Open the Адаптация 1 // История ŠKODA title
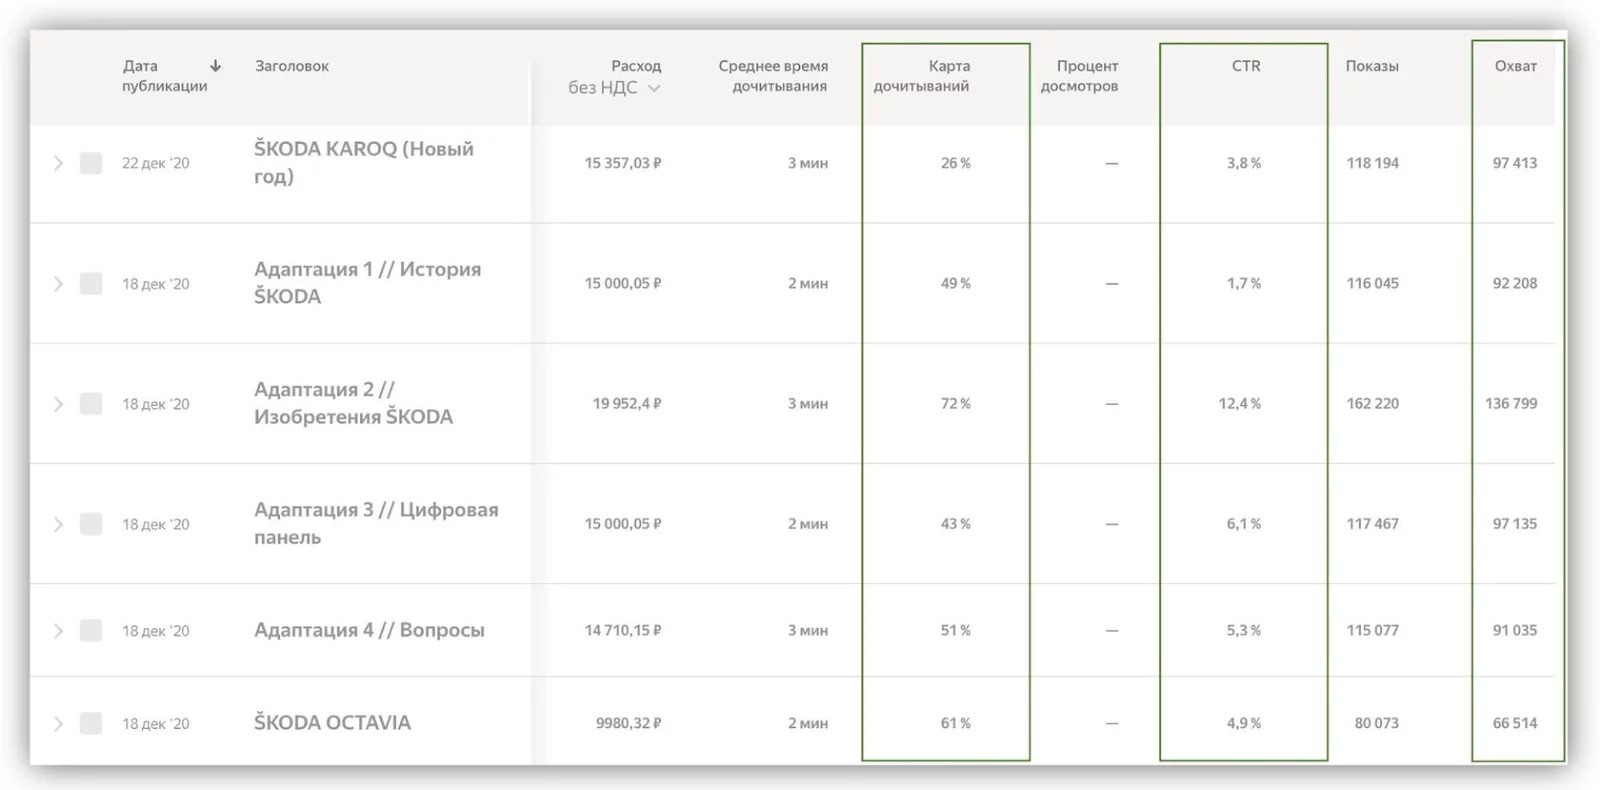Image resolution: width=1600 pixels, height=790 pixels. tap(368, 283)
